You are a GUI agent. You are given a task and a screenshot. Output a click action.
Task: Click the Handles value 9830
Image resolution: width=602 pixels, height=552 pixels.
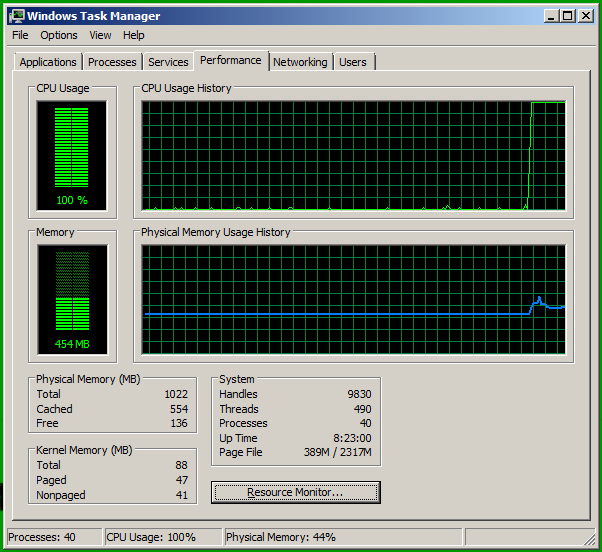click(359, 394)
